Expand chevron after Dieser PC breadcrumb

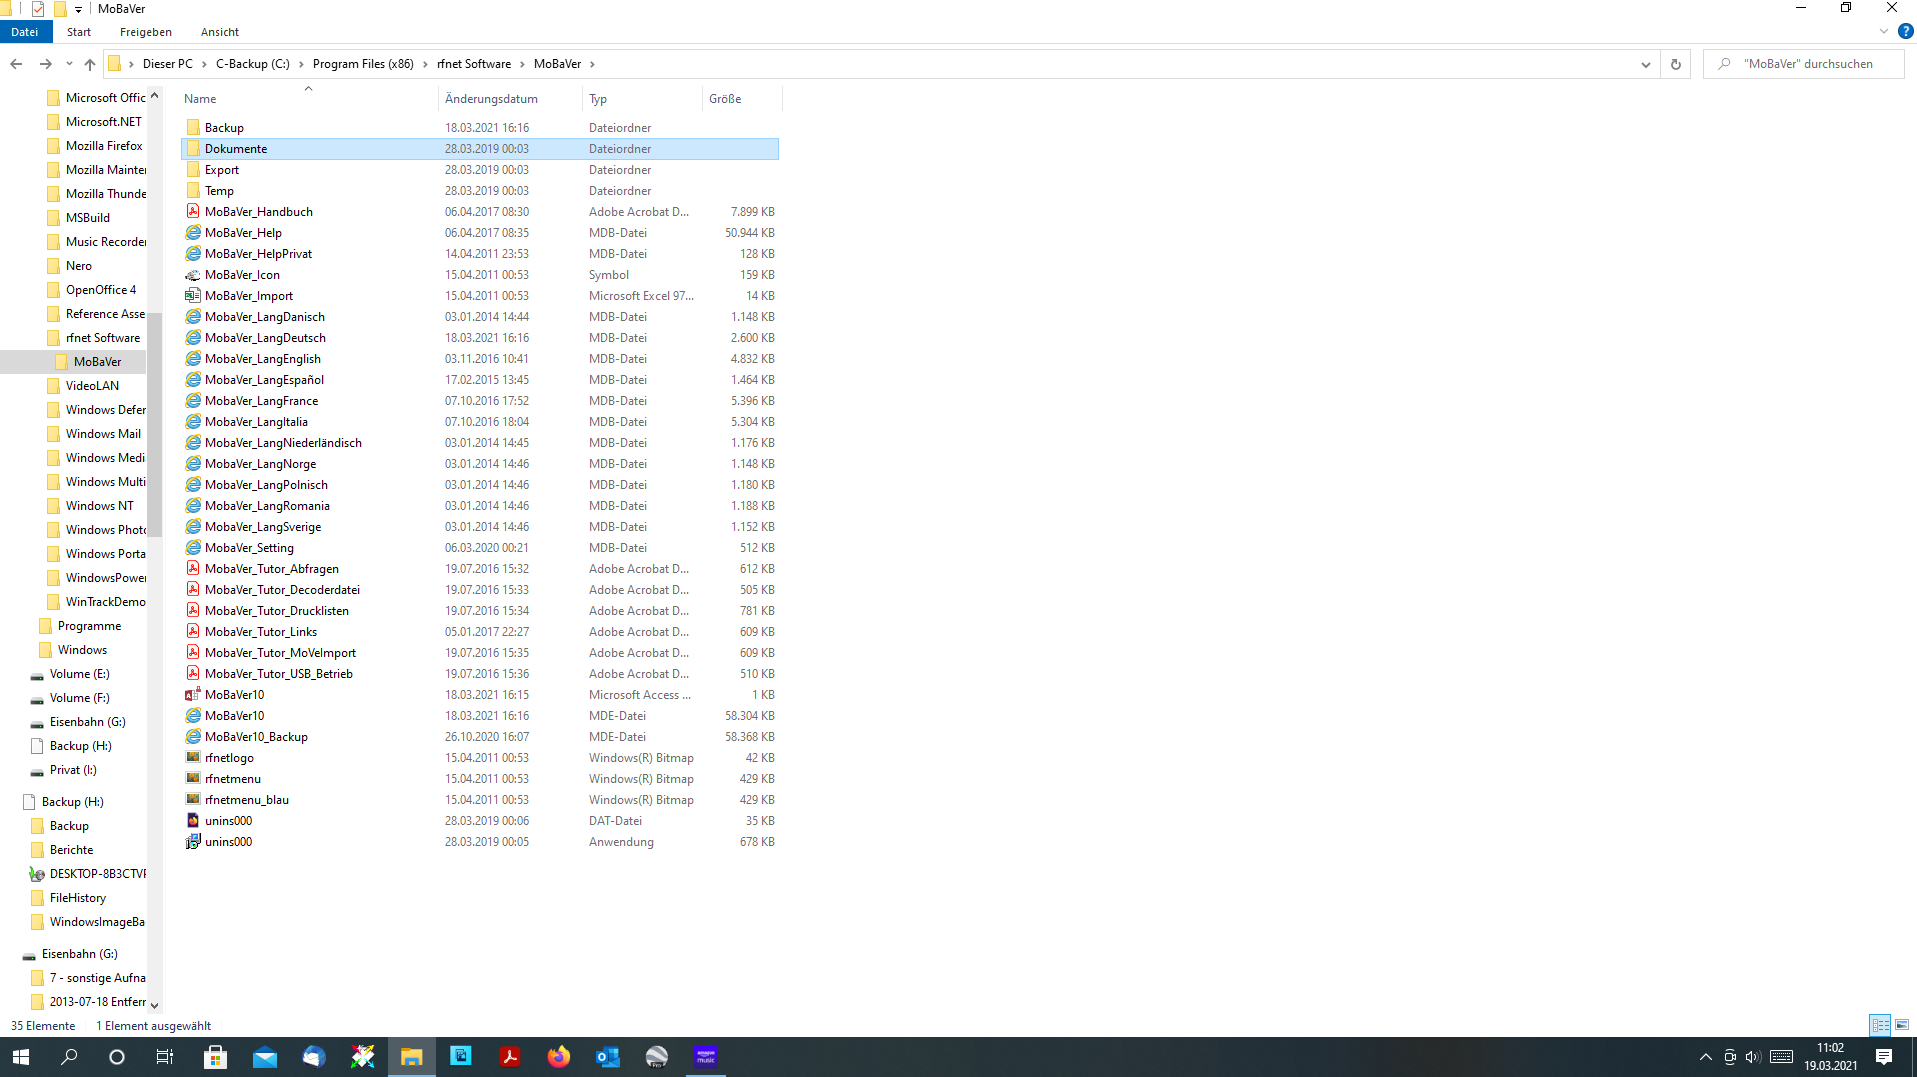coord(204,64)
